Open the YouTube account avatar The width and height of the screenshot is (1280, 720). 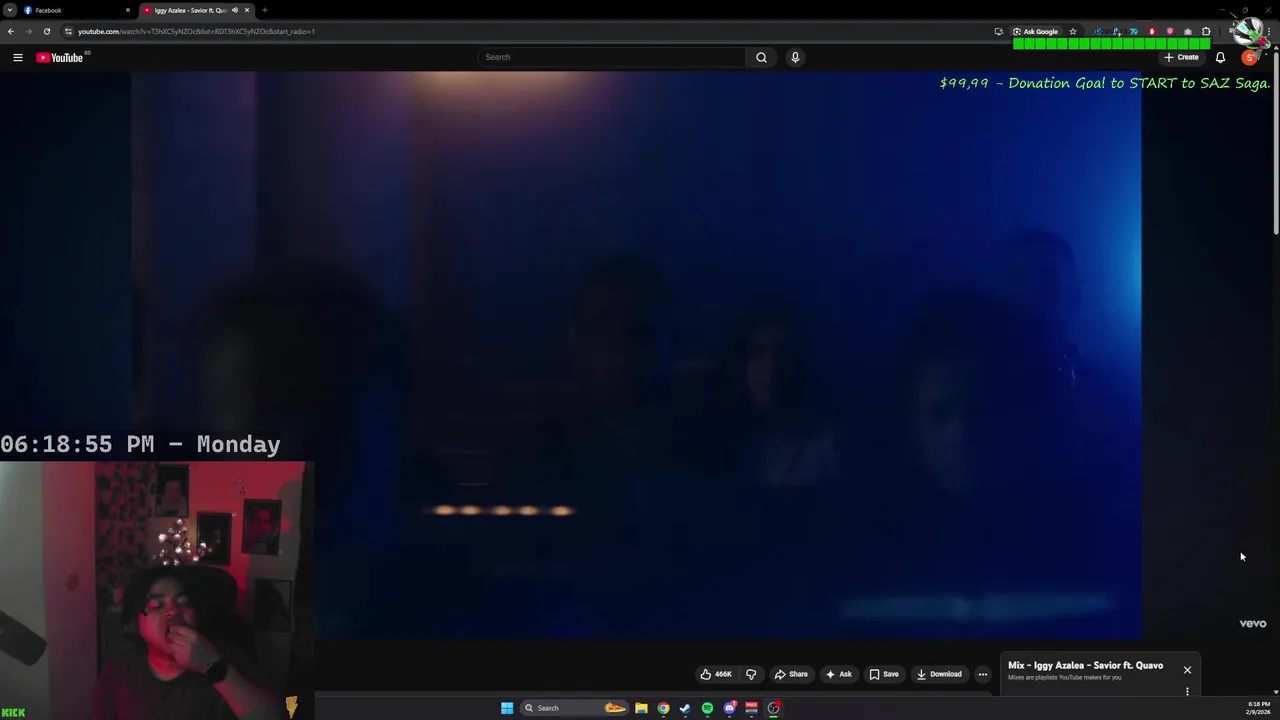(x=1249, y=57)
